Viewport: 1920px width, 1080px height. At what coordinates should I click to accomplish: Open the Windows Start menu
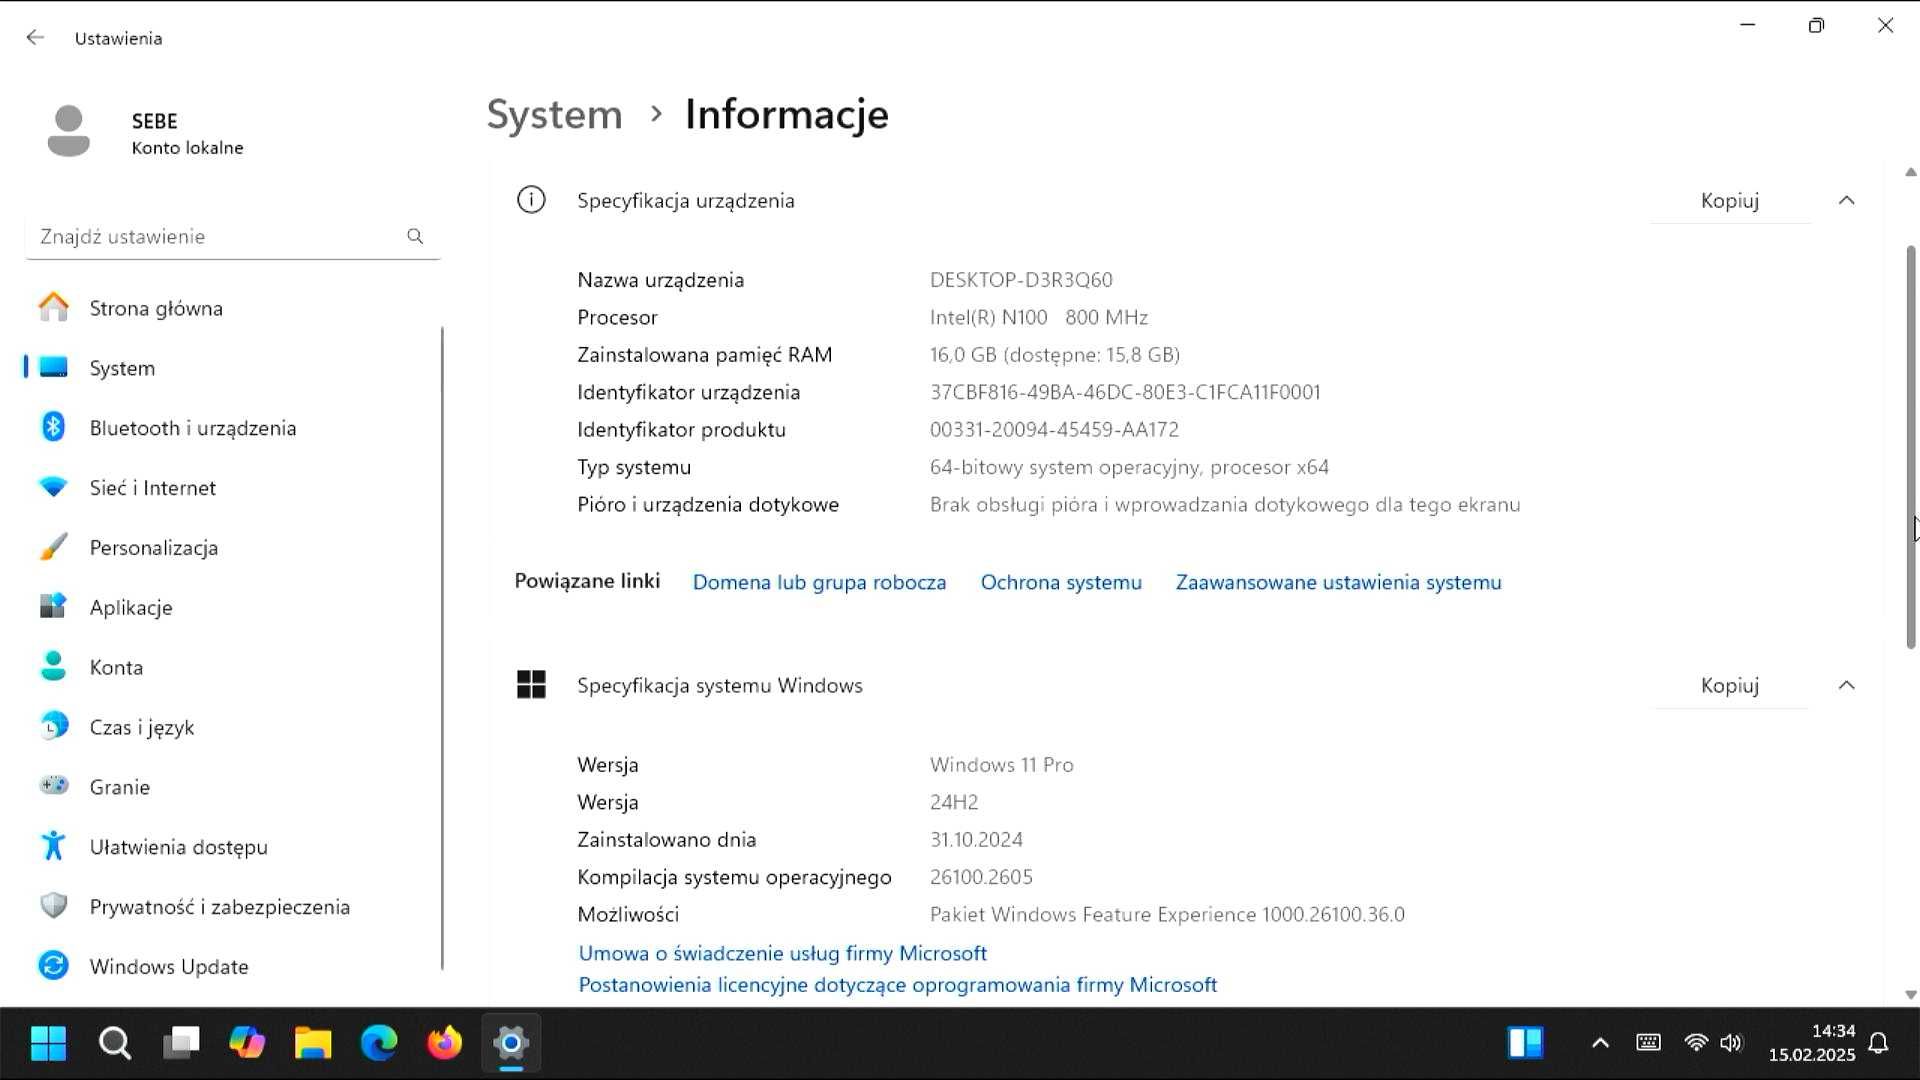pyautogui.click(x=48, y=1043)
